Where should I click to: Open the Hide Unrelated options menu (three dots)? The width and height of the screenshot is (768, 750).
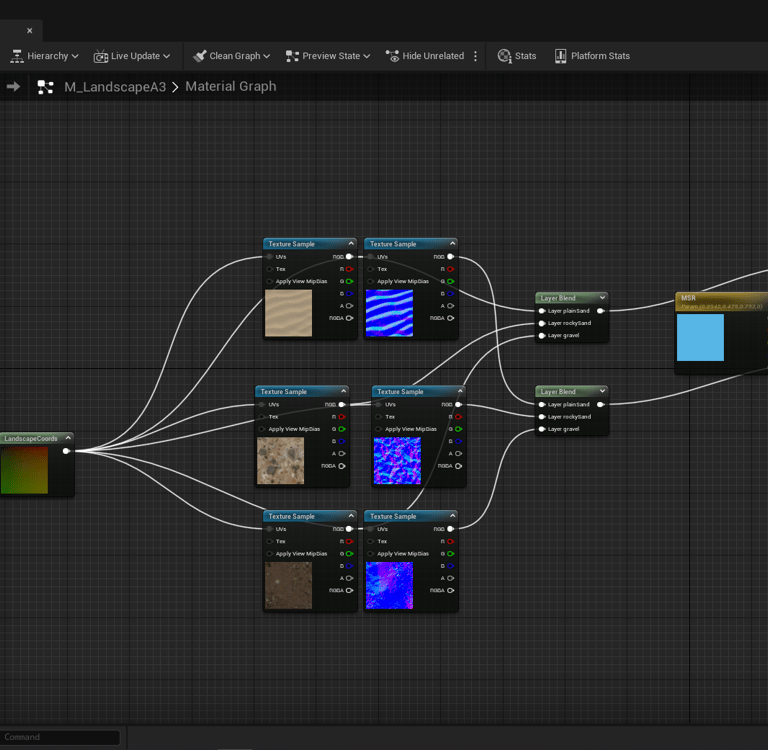tap(475, 56)
